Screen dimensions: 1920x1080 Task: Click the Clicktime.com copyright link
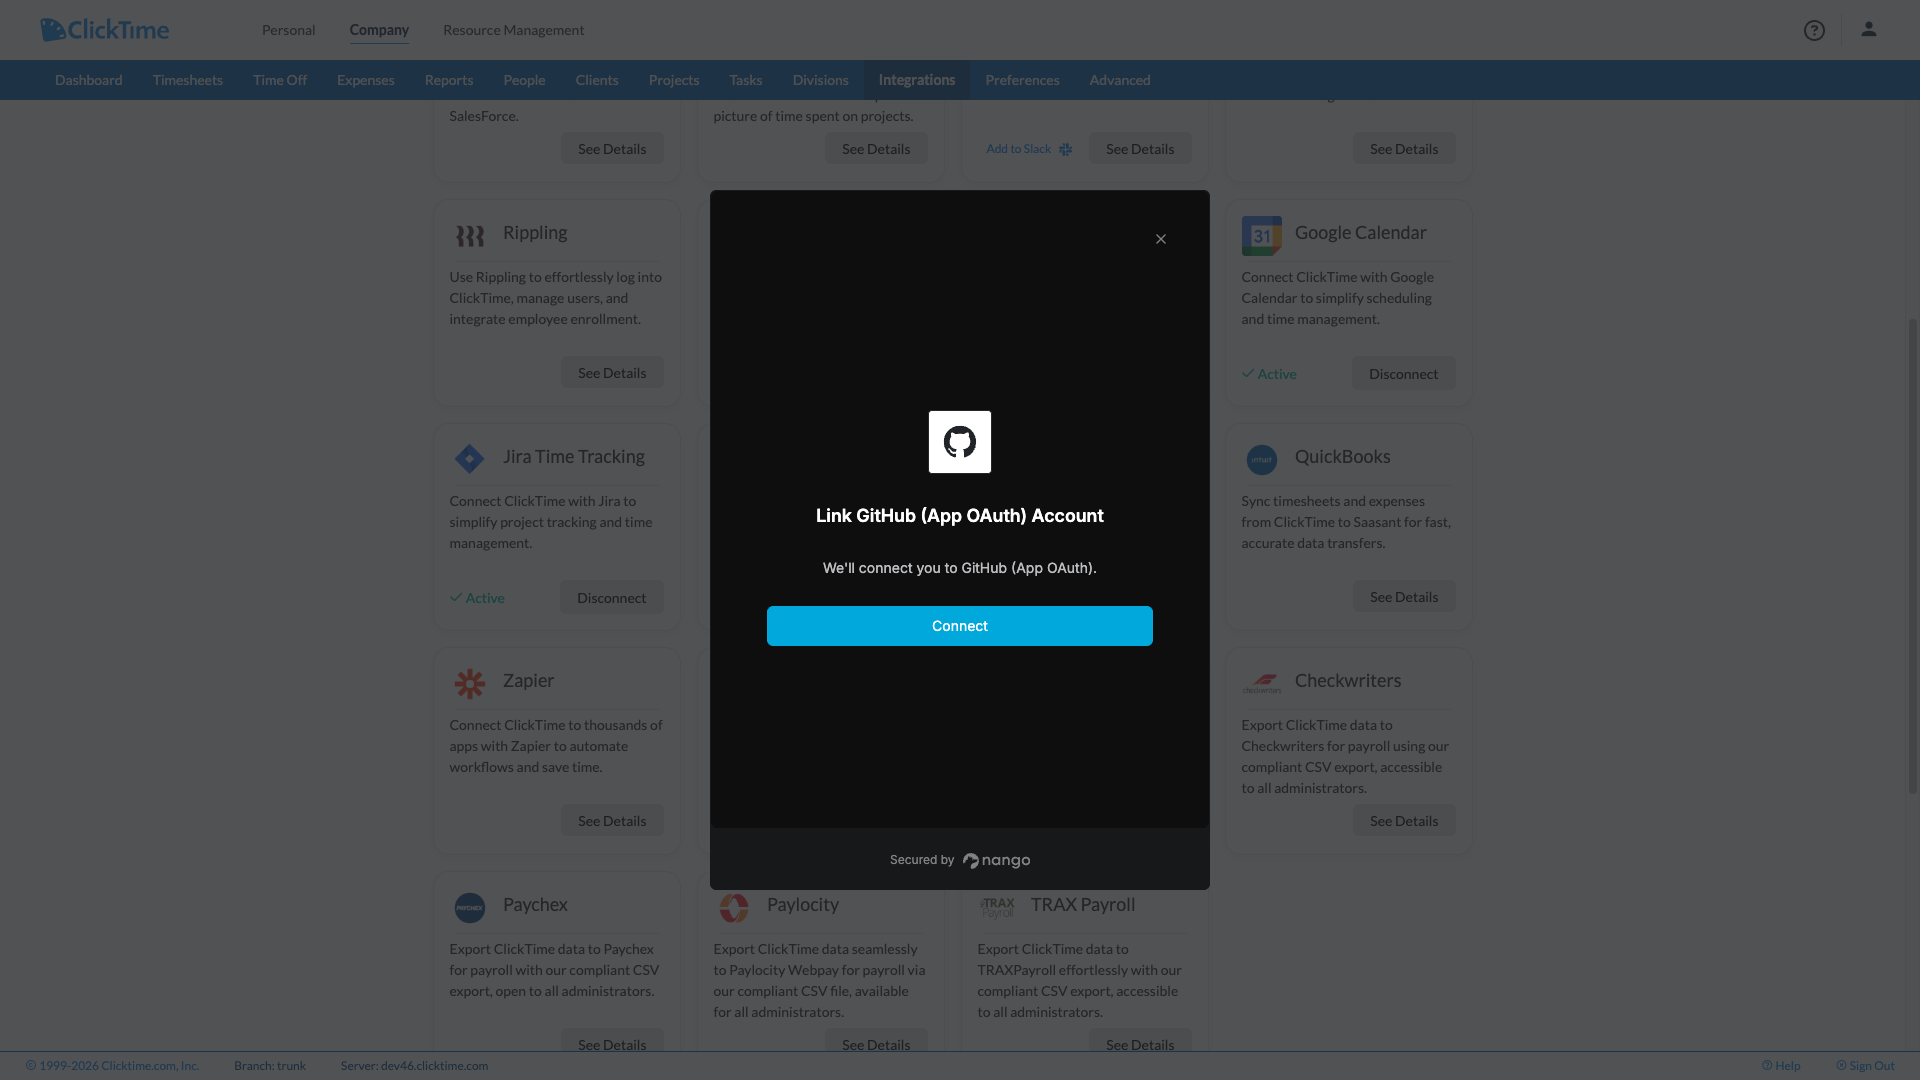113,1066
